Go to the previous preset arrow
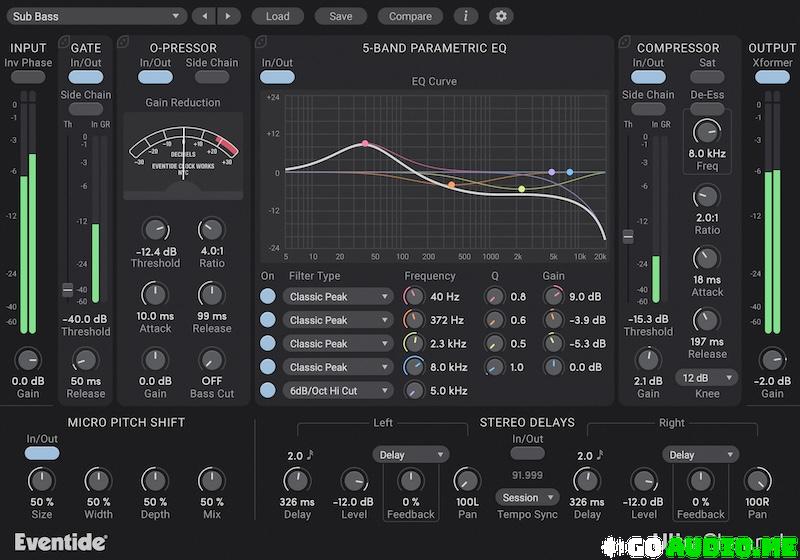 point(204,16)
